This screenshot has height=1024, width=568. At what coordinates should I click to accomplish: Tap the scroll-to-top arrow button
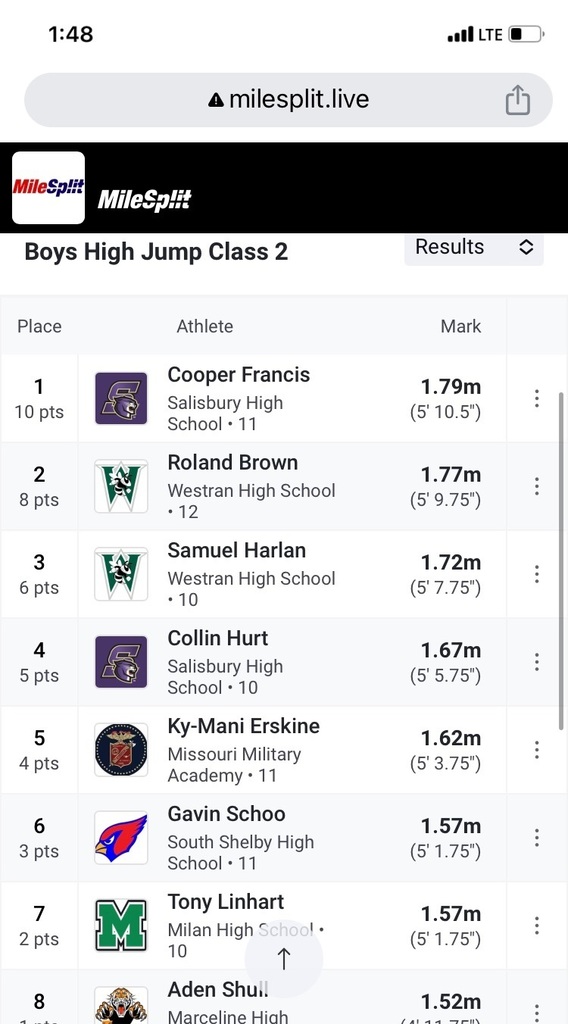(284, 959)
